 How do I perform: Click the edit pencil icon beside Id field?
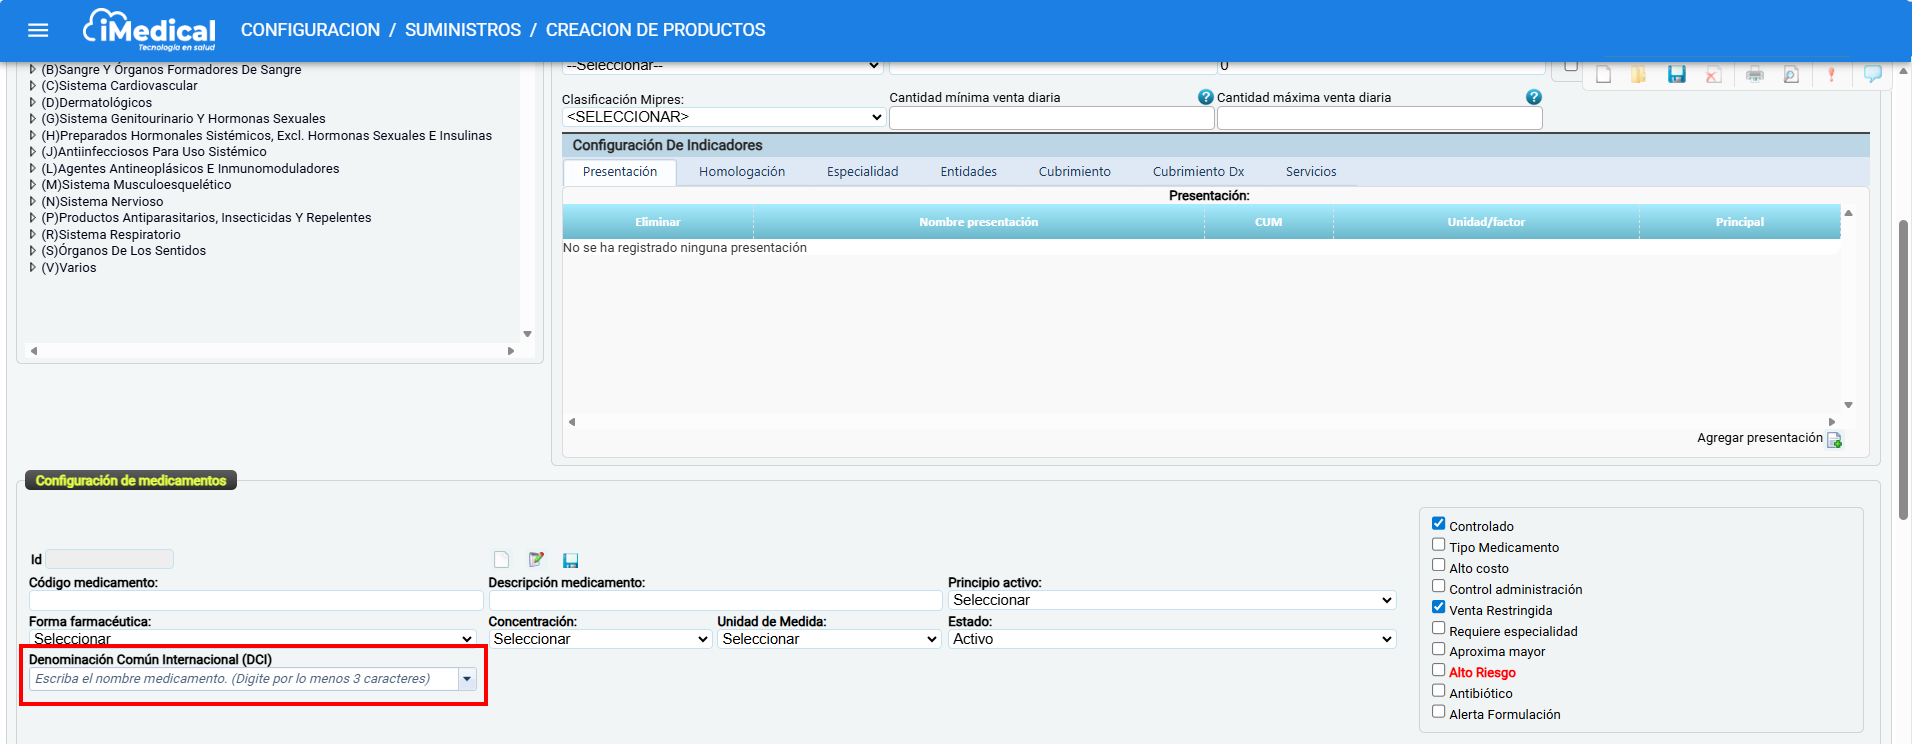click(536, 560)
